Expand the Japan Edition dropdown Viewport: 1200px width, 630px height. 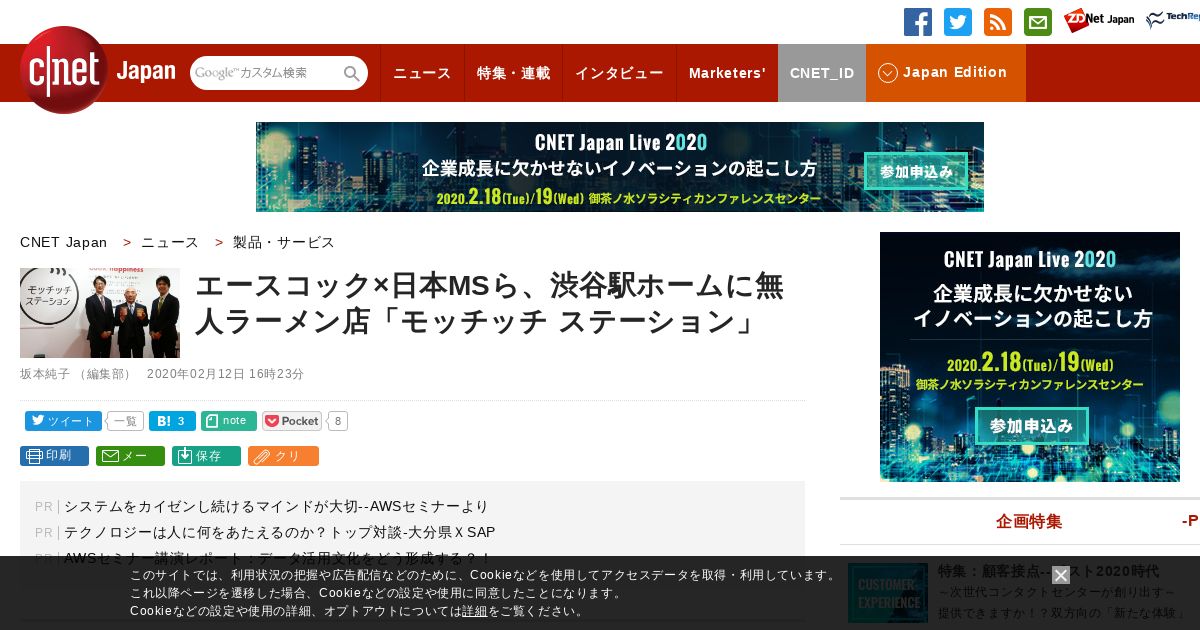tap(946, 73)
